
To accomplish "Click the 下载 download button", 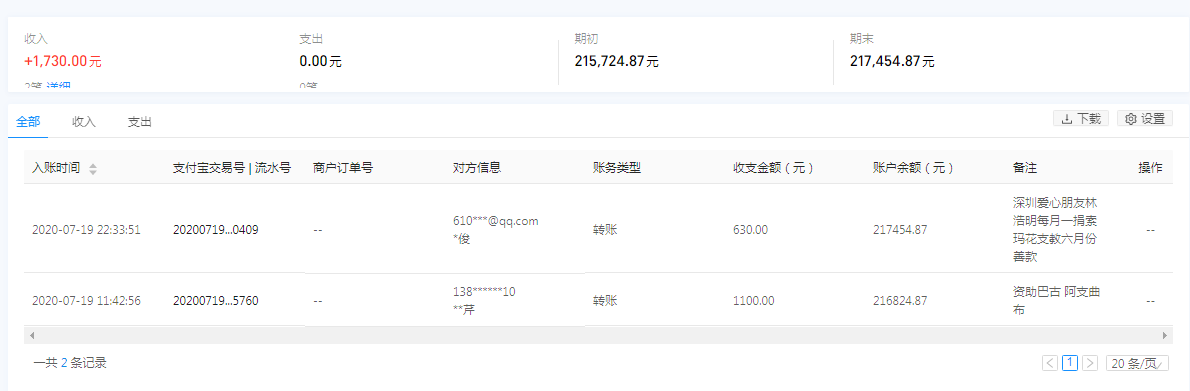I will [1081, 118].
